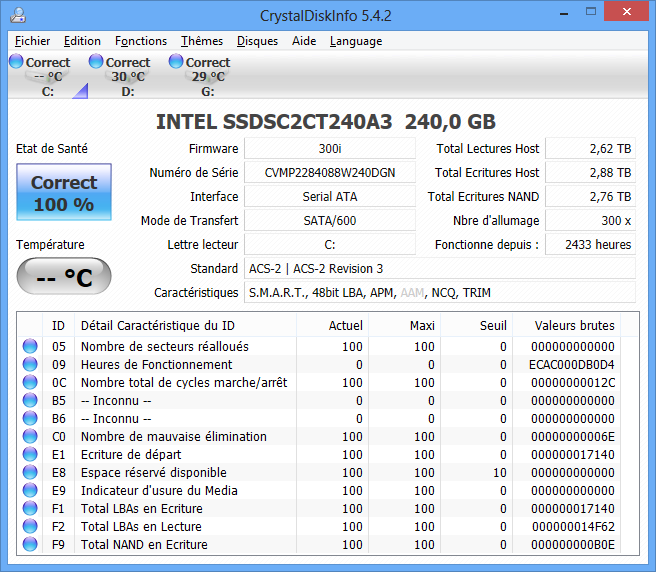
Task: Click status orb for attribute 05 row
Action: tap(30, 347)
